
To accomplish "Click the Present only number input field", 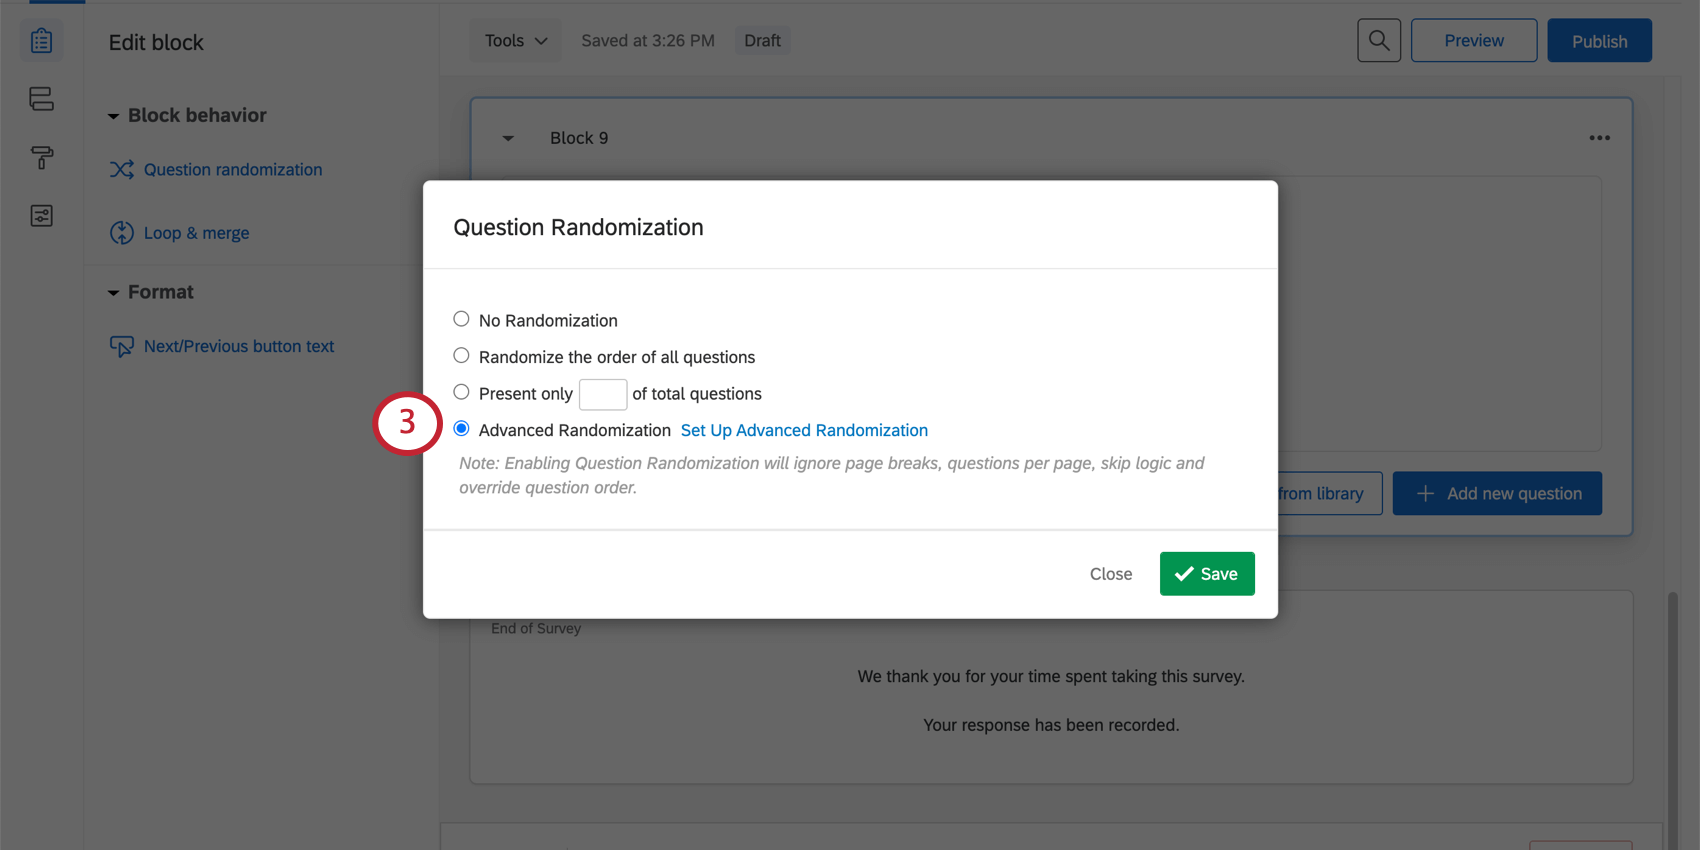I will click(x=603, y=394).
